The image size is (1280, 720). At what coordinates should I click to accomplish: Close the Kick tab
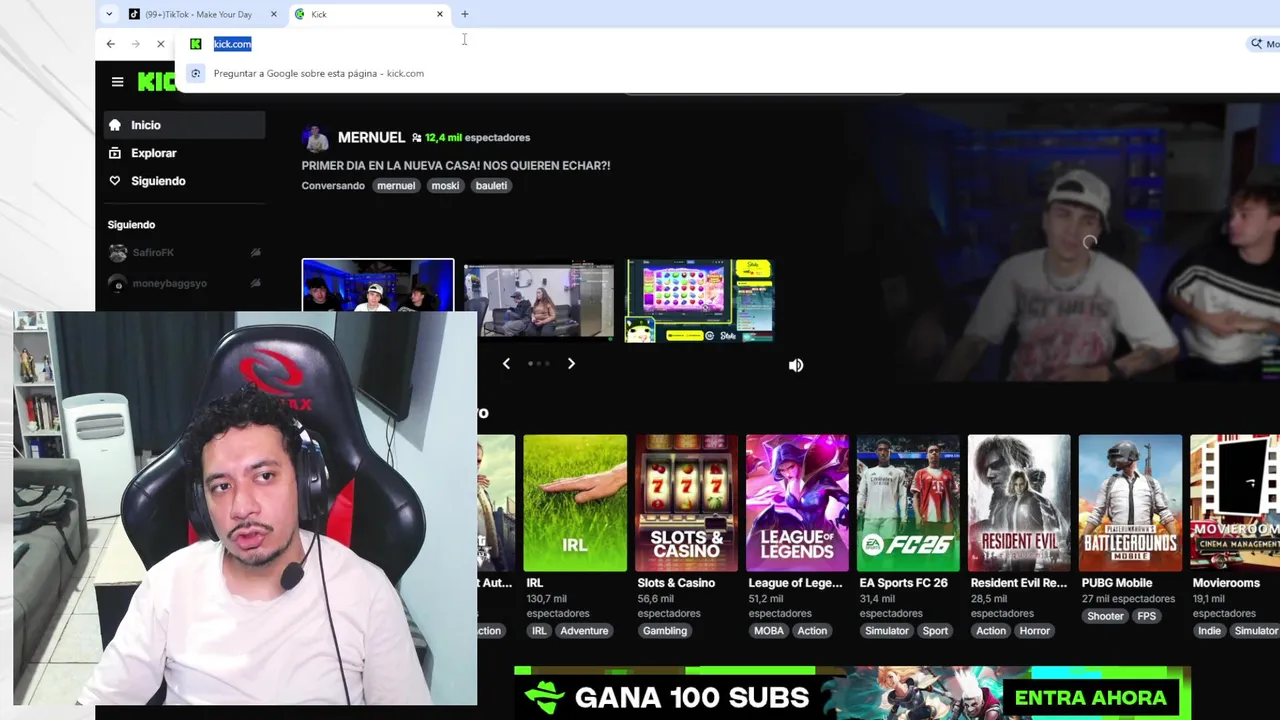tap(439, 14)
